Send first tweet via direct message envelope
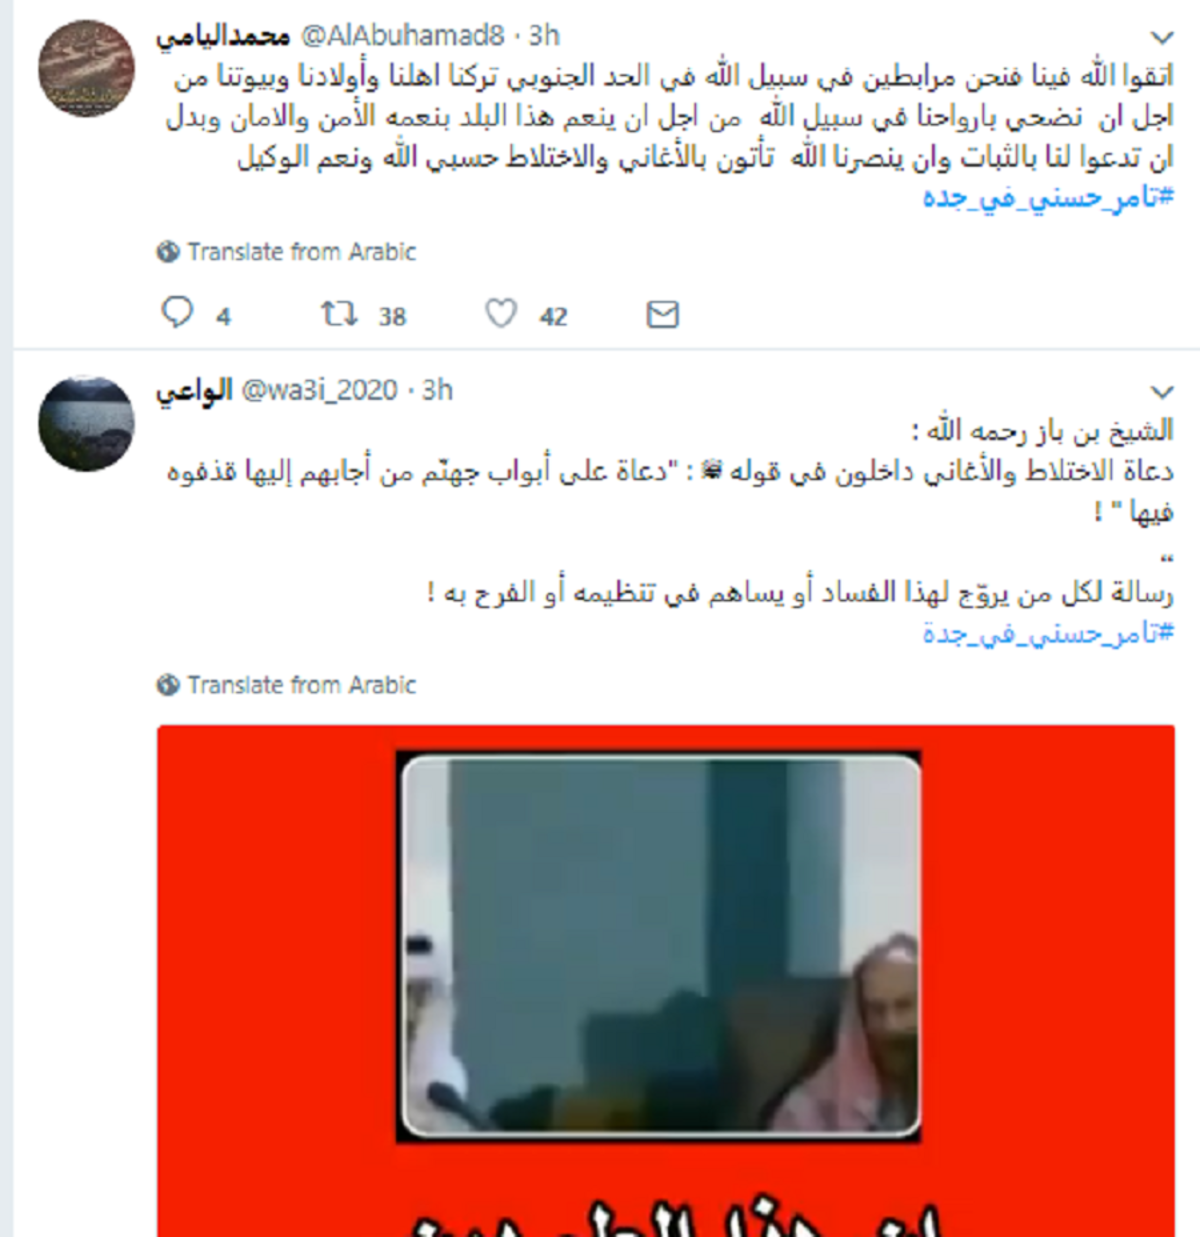This screenshot has width=1200, height=1237. (662, 314)
